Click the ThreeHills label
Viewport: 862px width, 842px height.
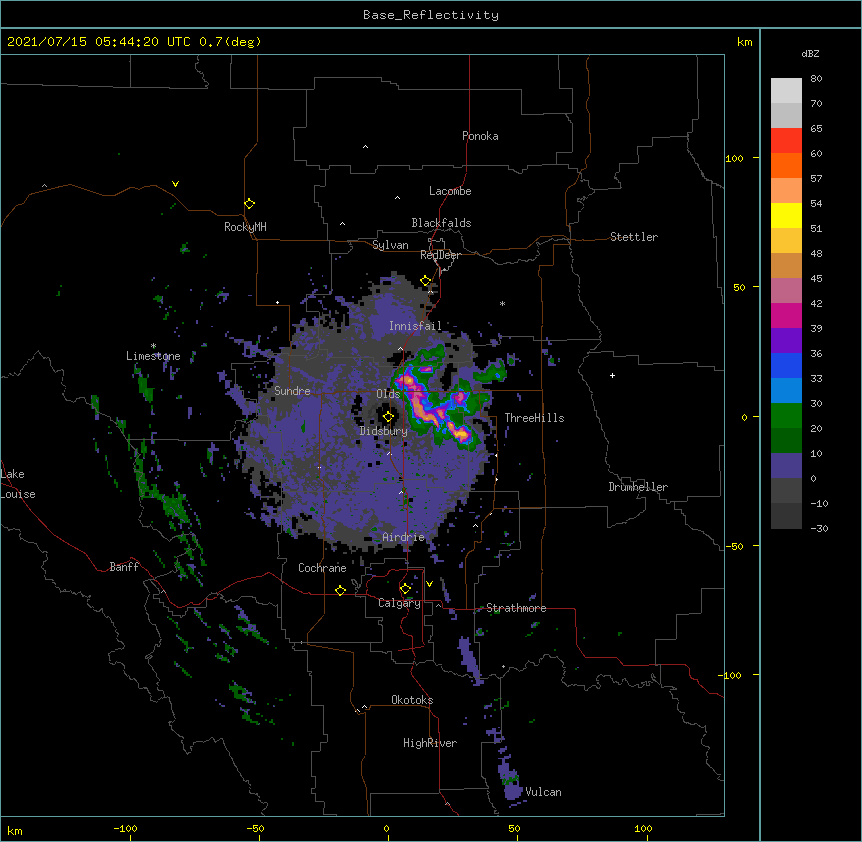tap(534, 418)
